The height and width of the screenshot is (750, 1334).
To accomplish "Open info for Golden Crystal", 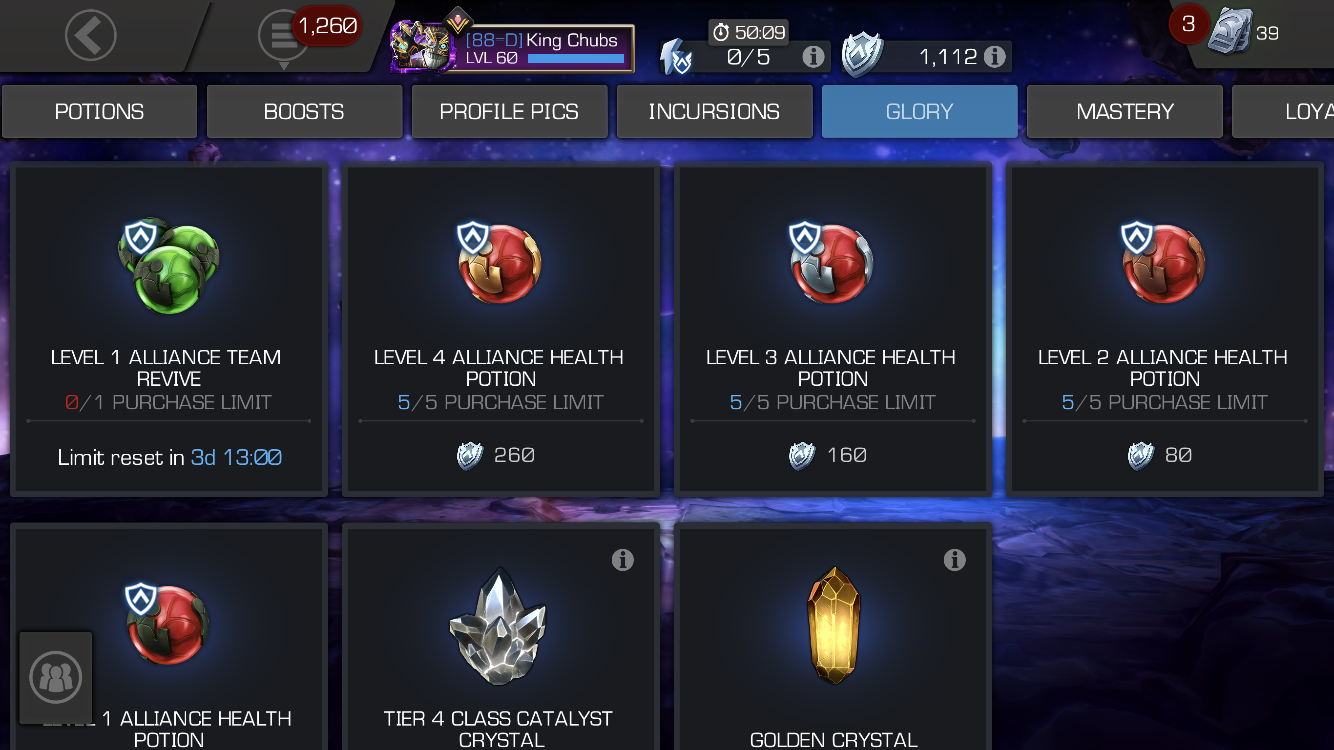I will coord(955,560).
